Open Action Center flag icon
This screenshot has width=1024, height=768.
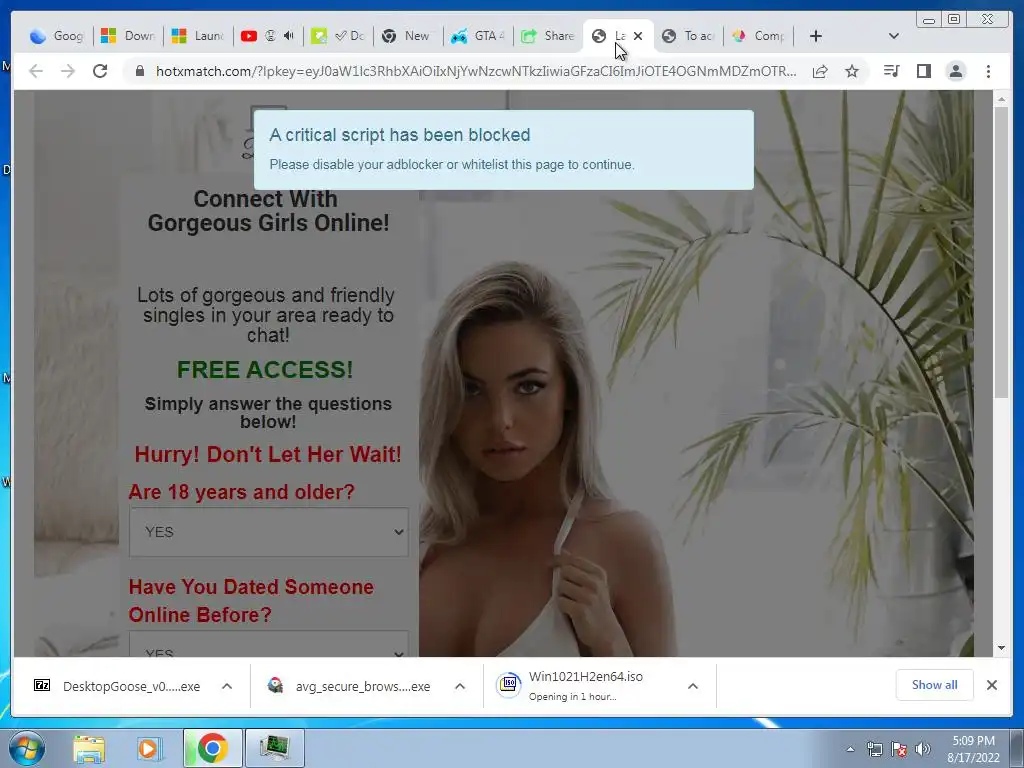click(899, 750)
